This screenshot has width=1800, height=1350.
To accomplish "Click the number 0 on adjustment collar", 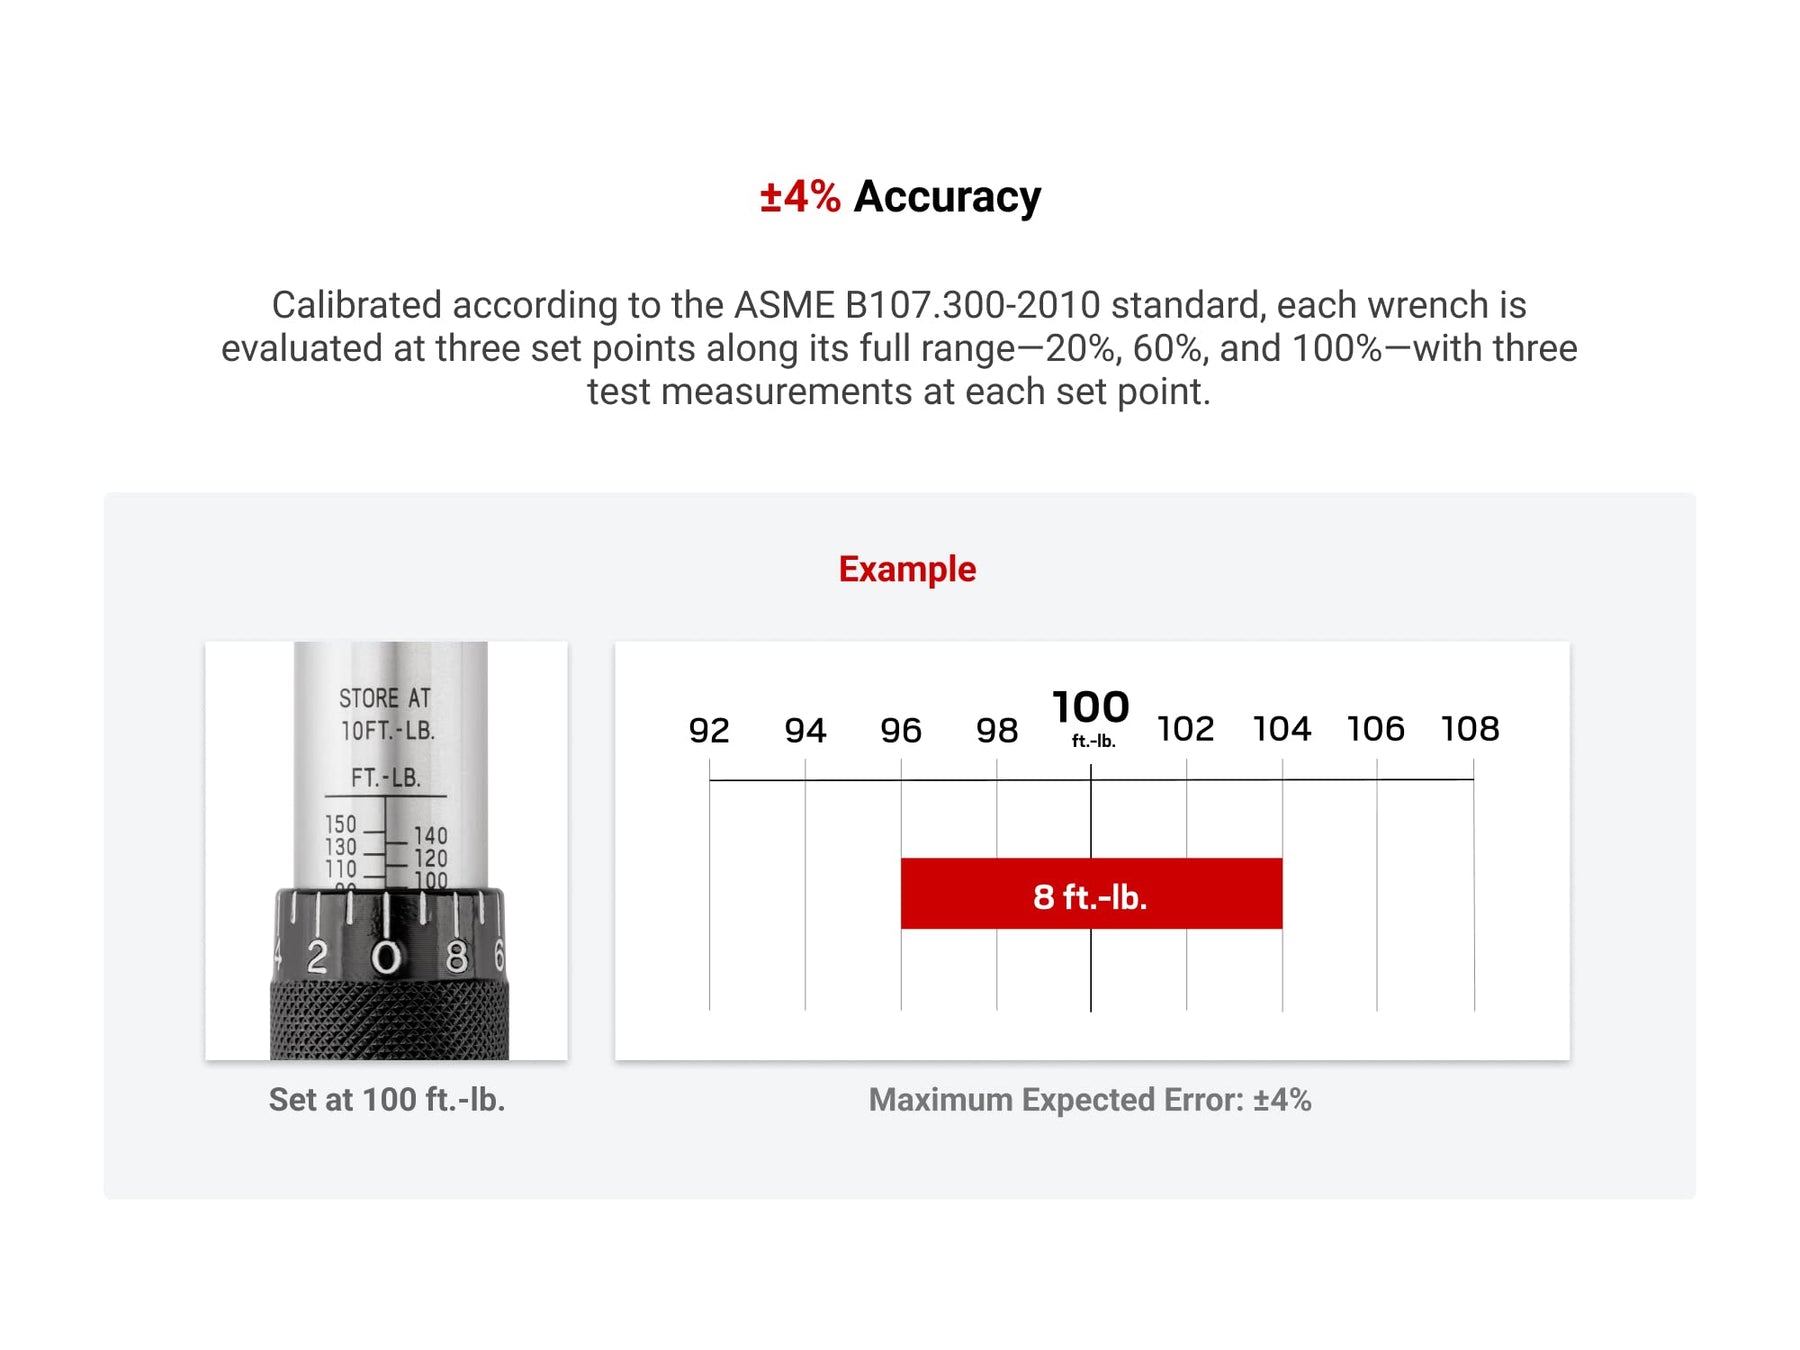I will [386, 958].
